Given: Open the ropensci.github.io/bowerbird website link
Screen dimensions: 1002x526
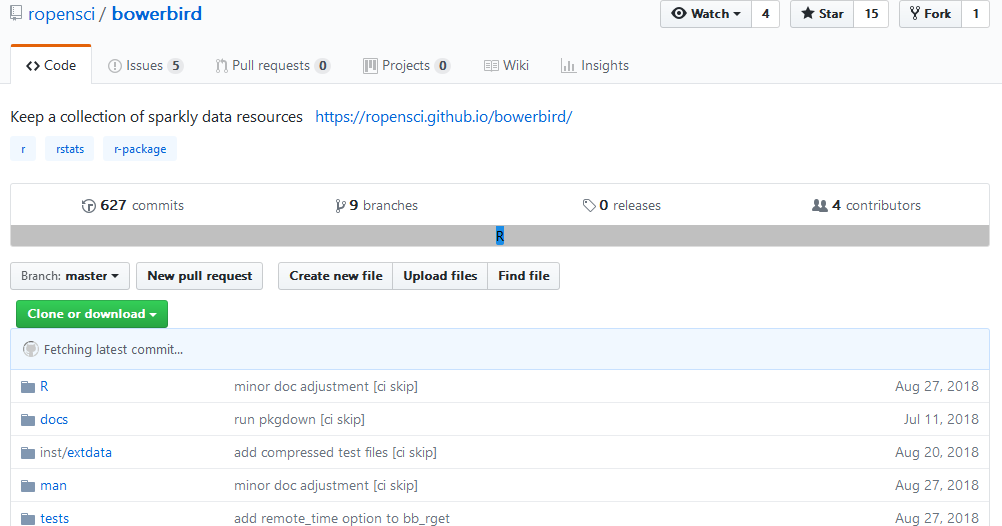Looking at the screenshot, I should pos(443,117).
